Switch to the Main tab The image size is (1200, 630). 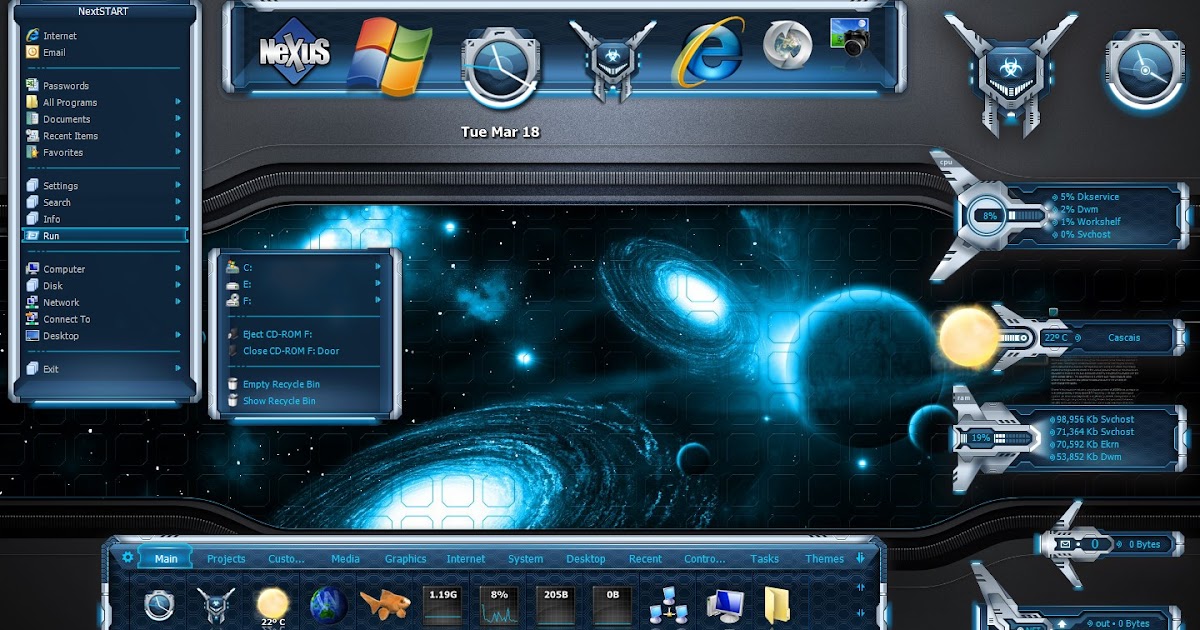pyautogui.click(x=166, y=559)
